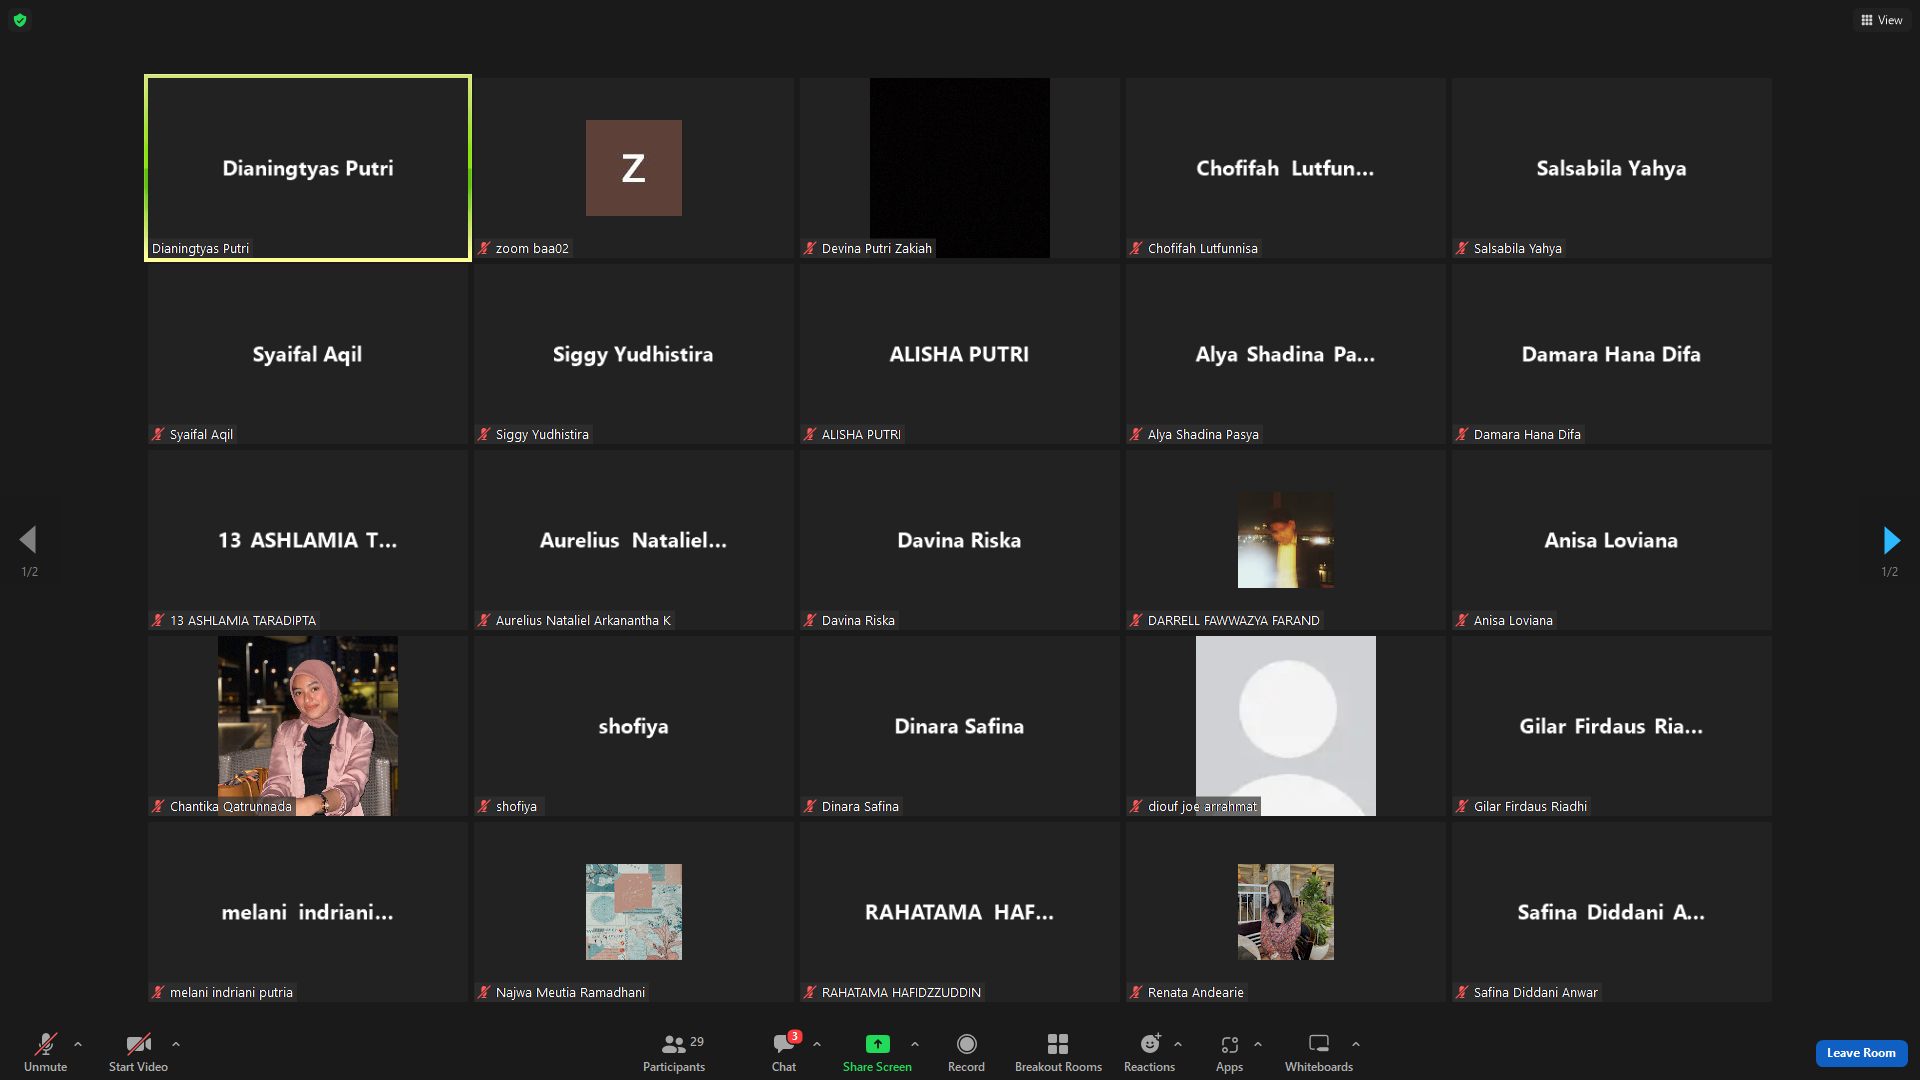Click the muted mic icon beside shofiya

pos(484,806)
